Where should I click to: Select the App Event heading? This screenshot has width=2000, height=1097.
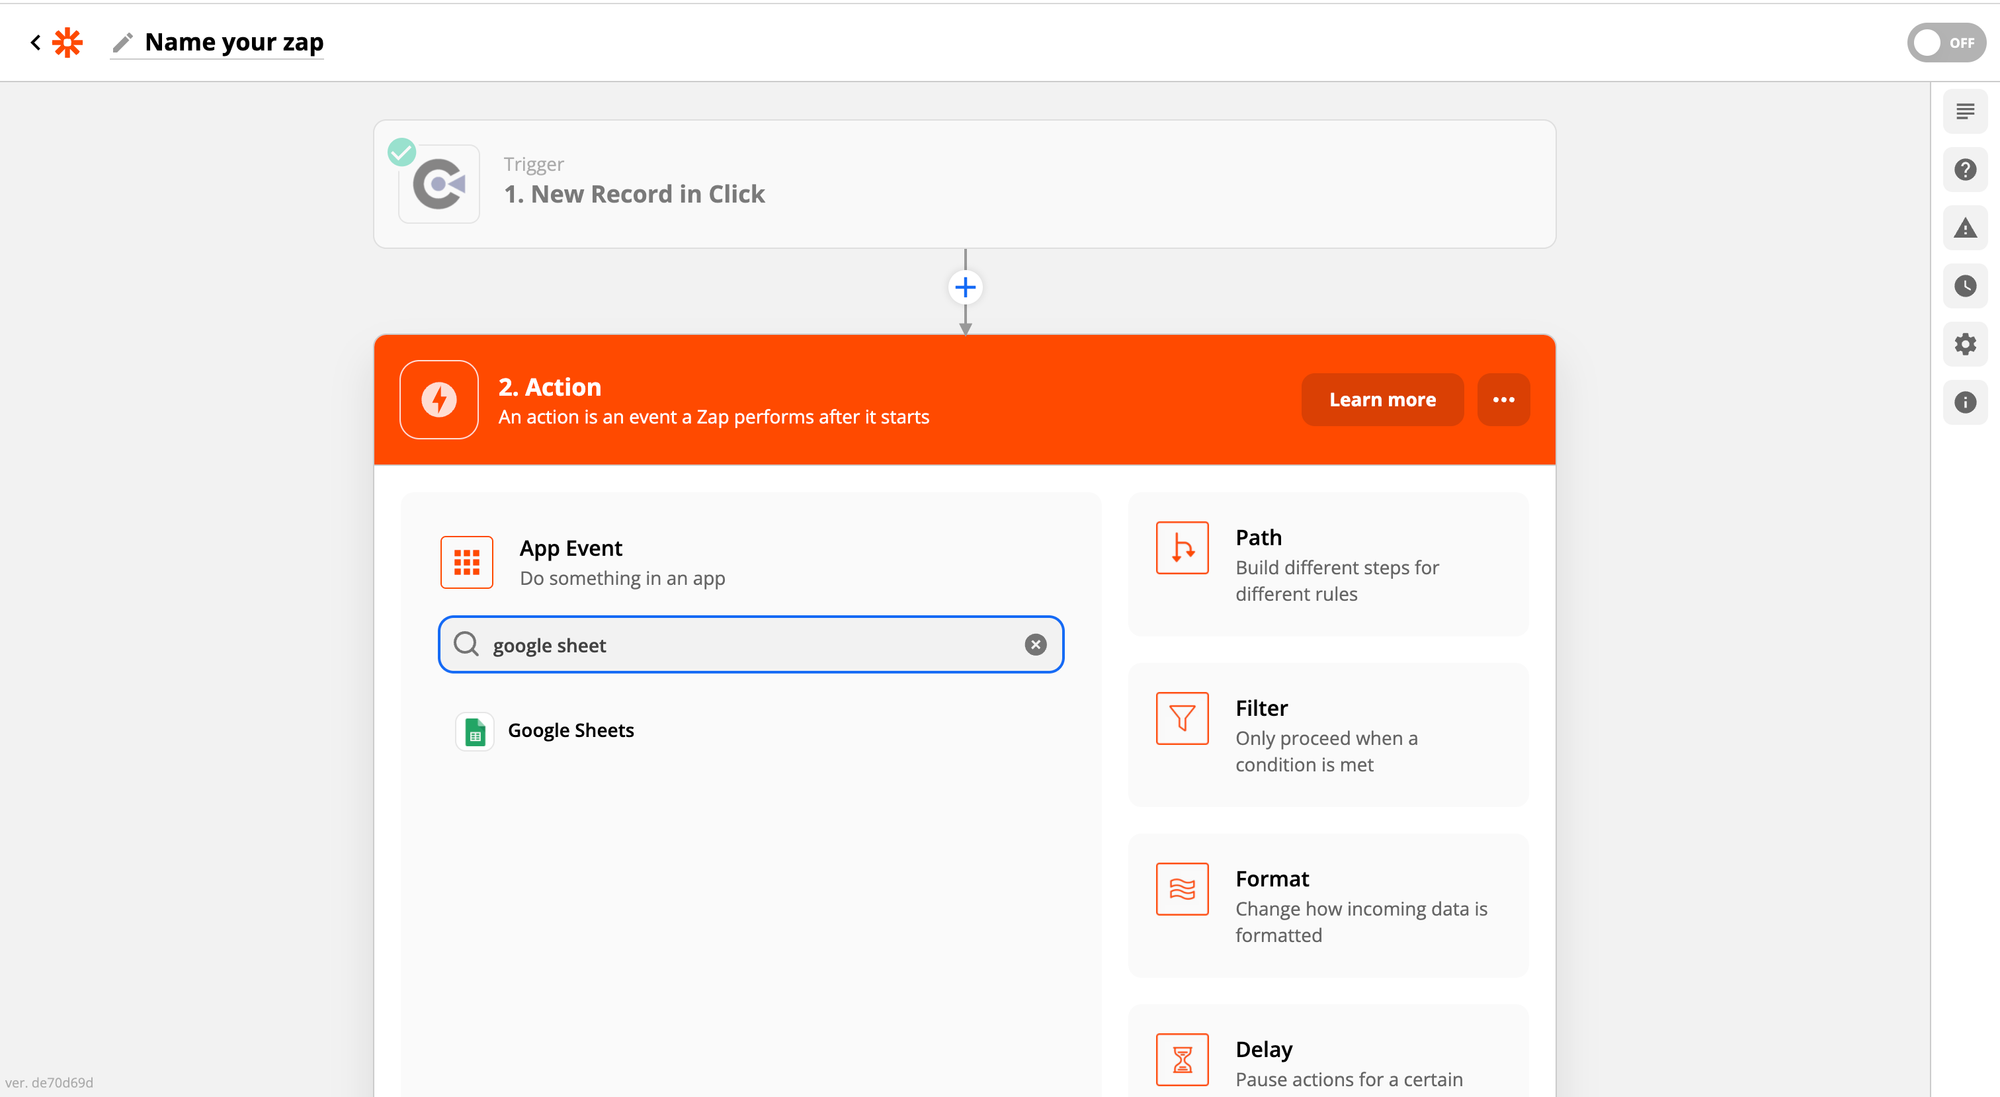pyautogui.click(x=571, y=548)
